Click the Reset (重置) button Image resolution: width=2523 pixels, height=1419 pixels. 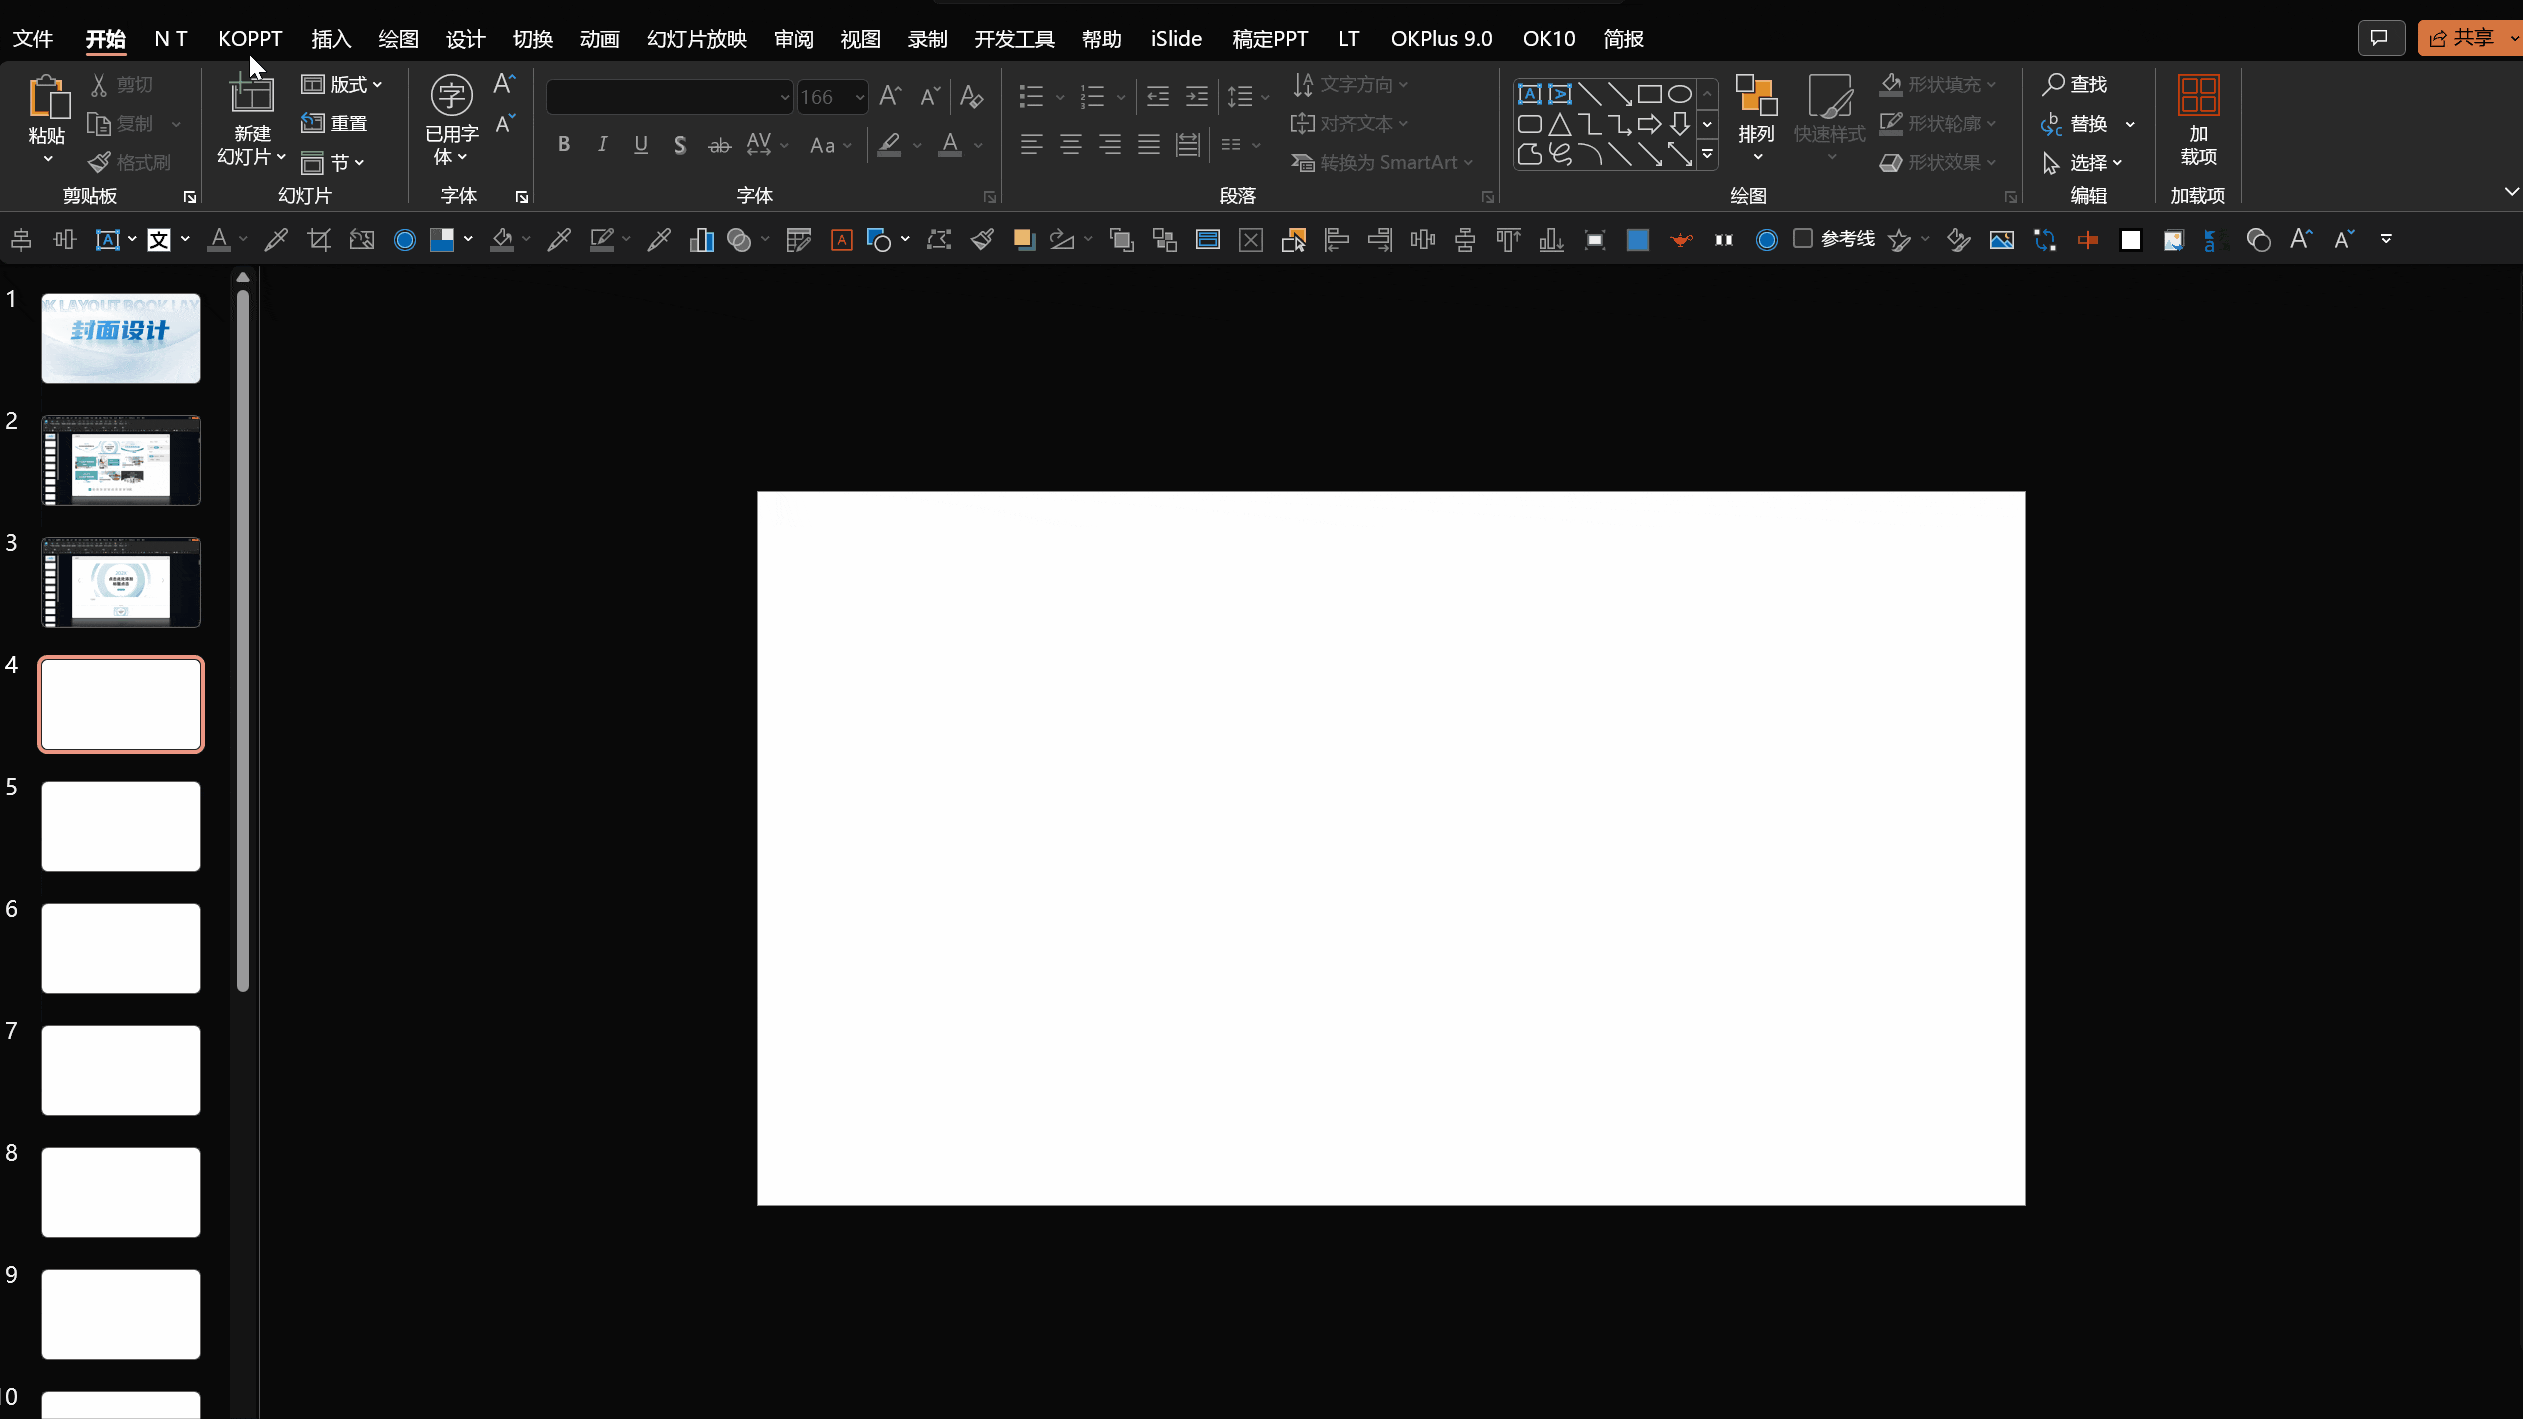335,123
